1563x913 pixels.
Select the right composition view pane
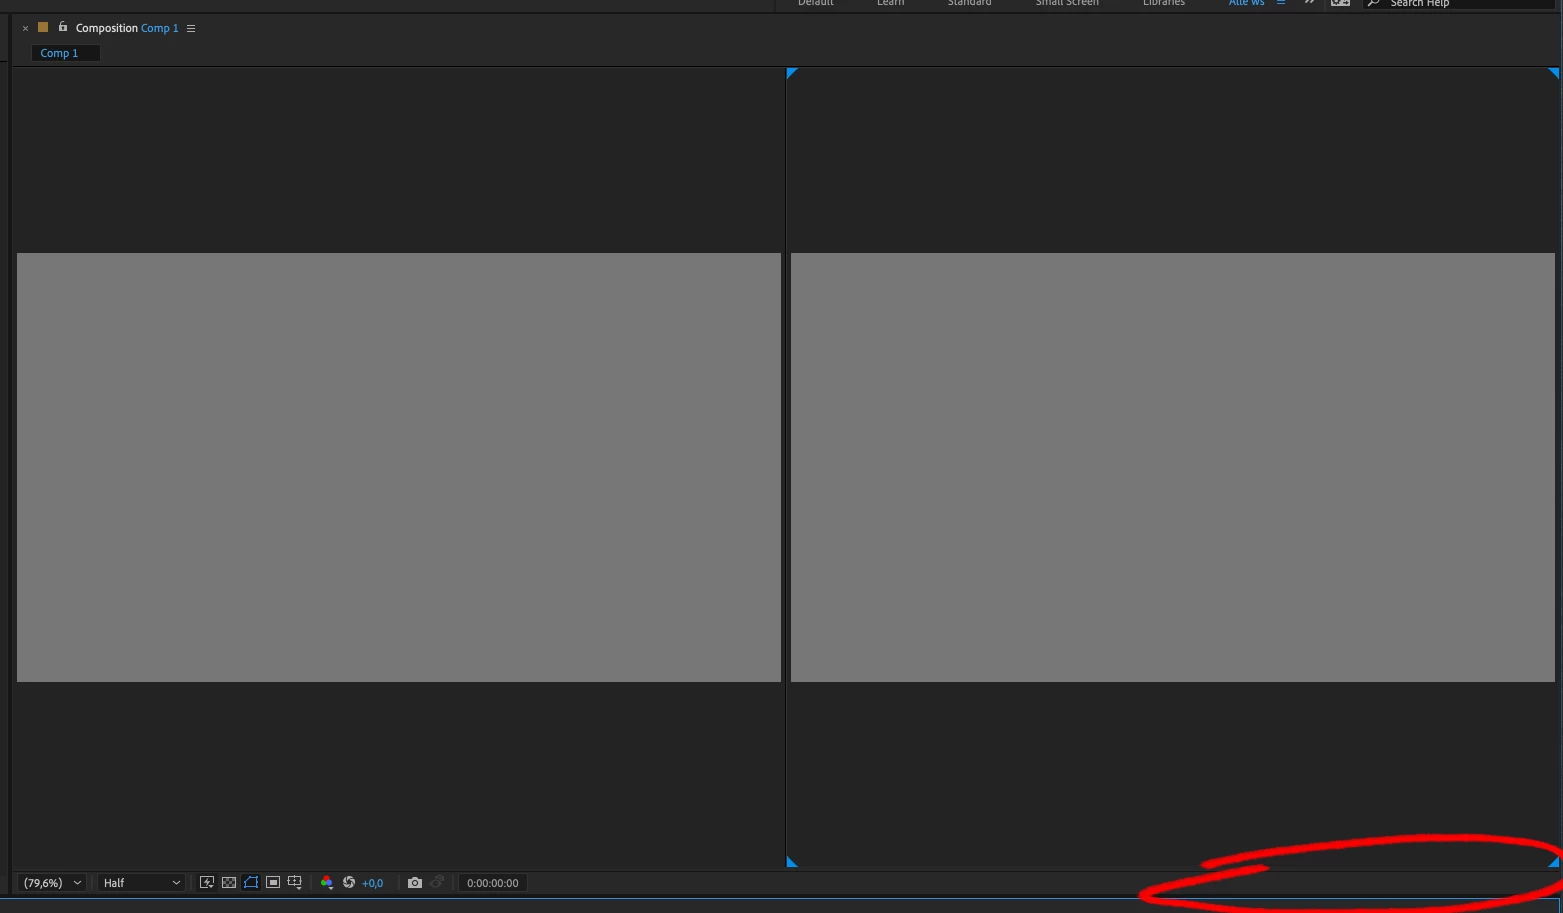click(x=1173, y=467)
